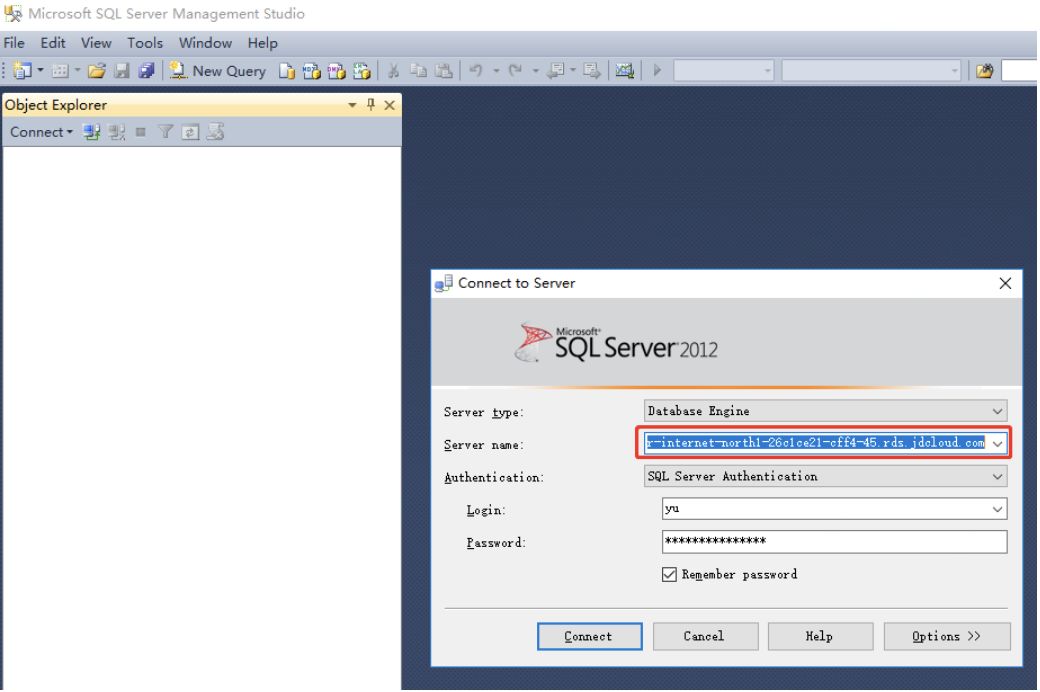Click the Copy icon in toolbar
This screenshot has height=692, width=1040.
(x=419, y=70)
